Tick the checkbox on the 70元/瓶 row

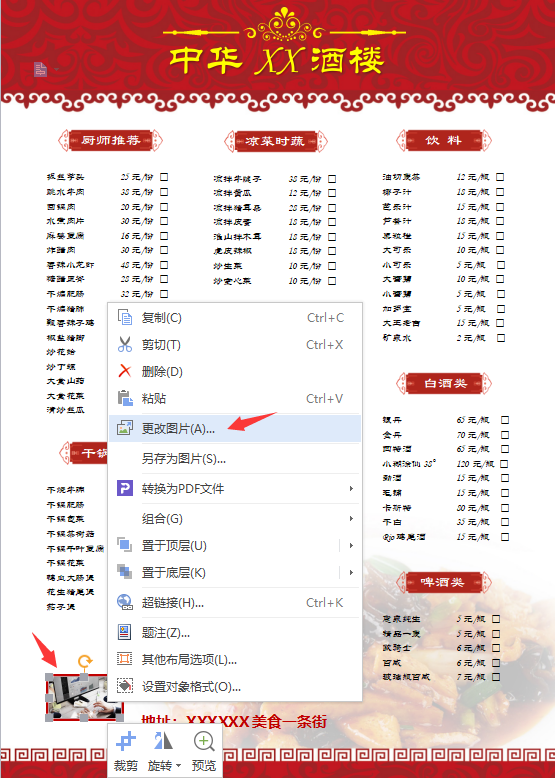pyautogui.click(x=505, y=435)
